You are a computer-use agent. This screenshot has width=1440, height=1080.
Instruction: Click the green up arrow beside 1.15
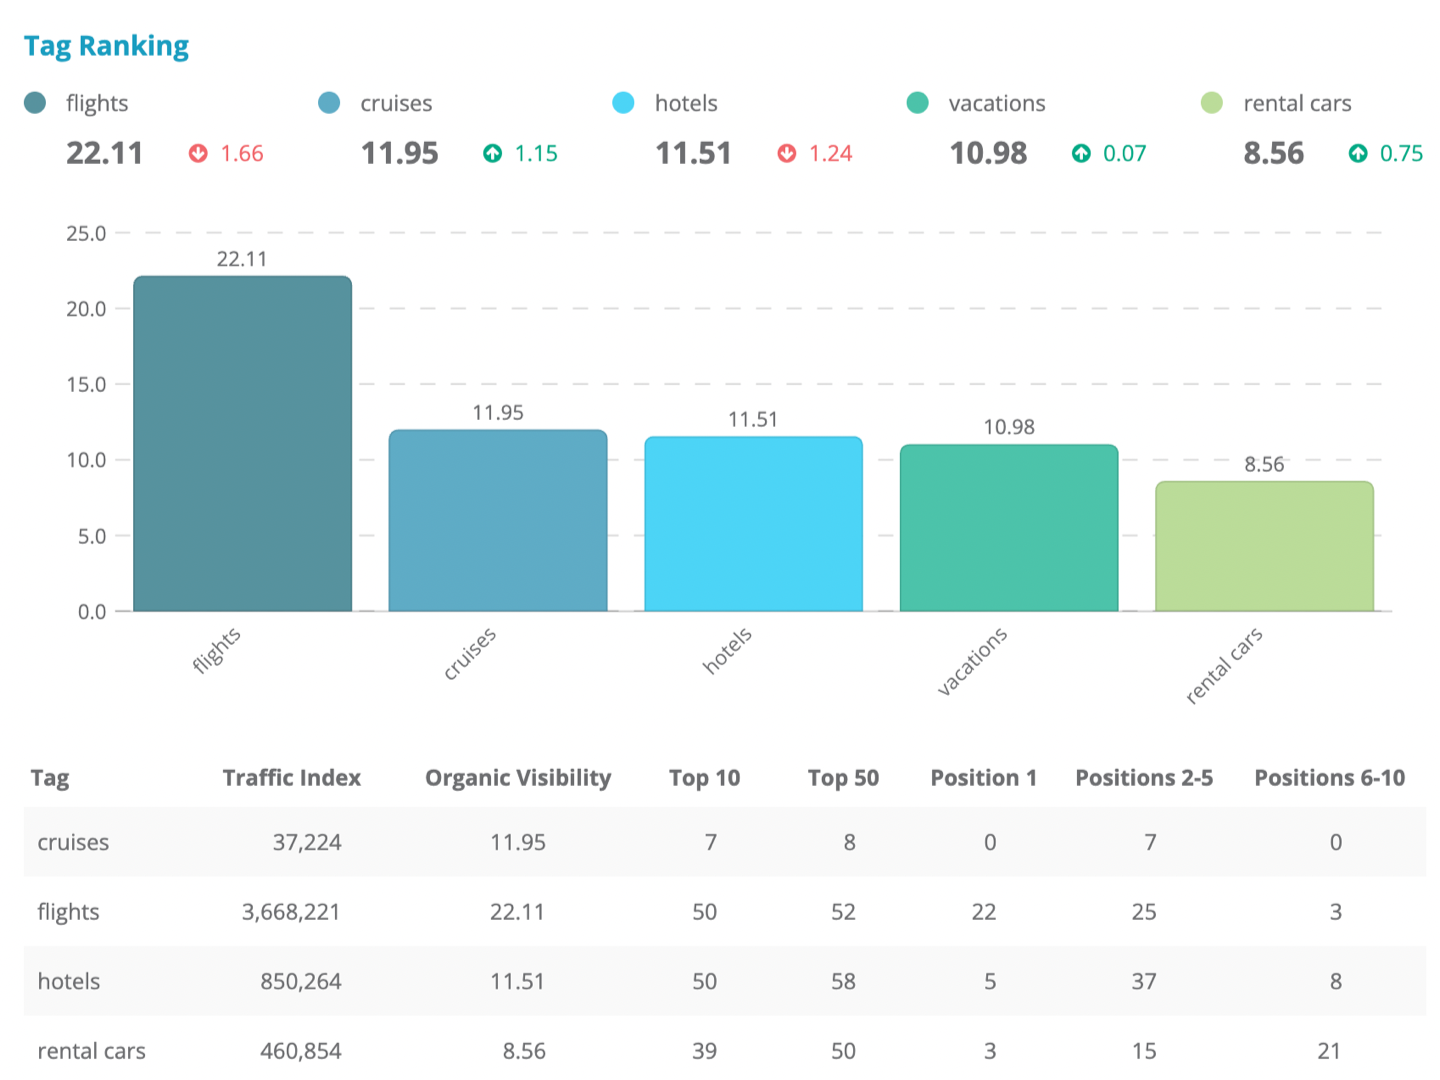click(492, 153)
